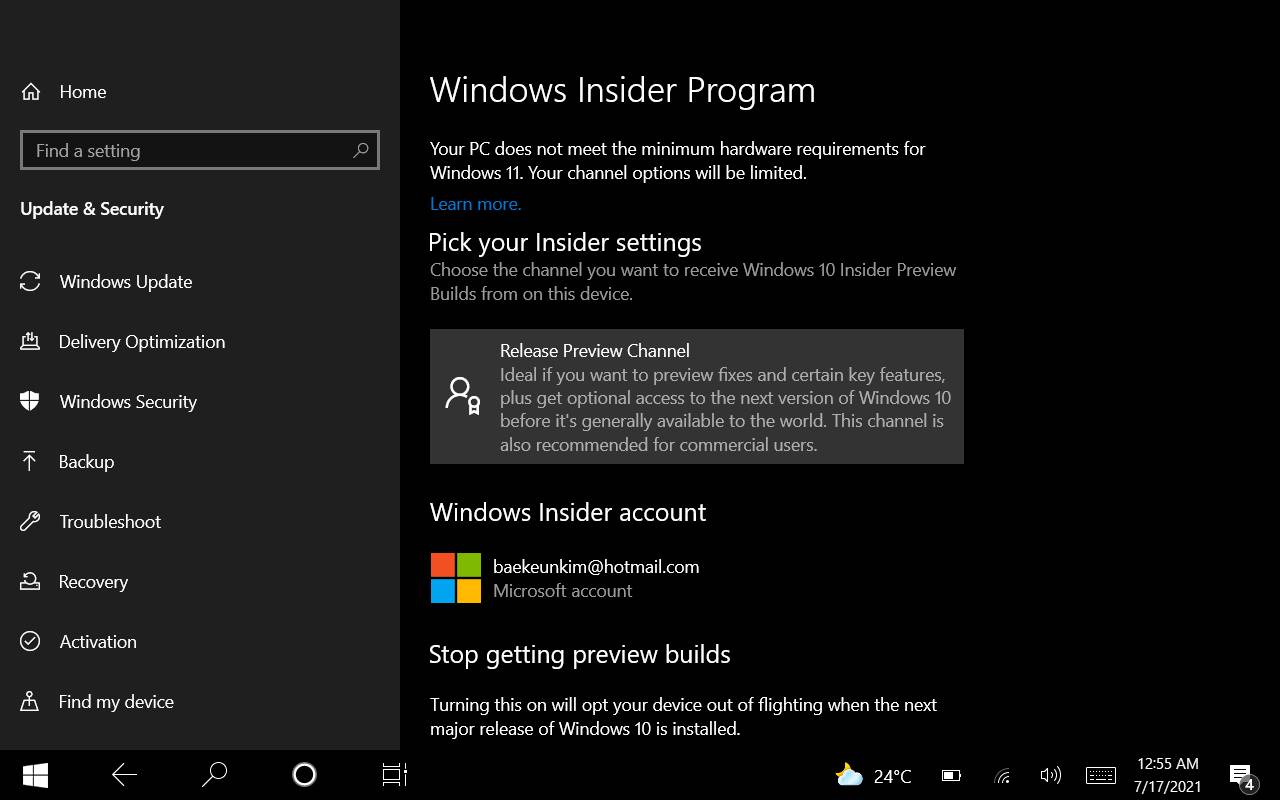Open the Action Center notifications icon
Image resolution: width=1280 pixels, height=800 pixels.
(1241, 776)
